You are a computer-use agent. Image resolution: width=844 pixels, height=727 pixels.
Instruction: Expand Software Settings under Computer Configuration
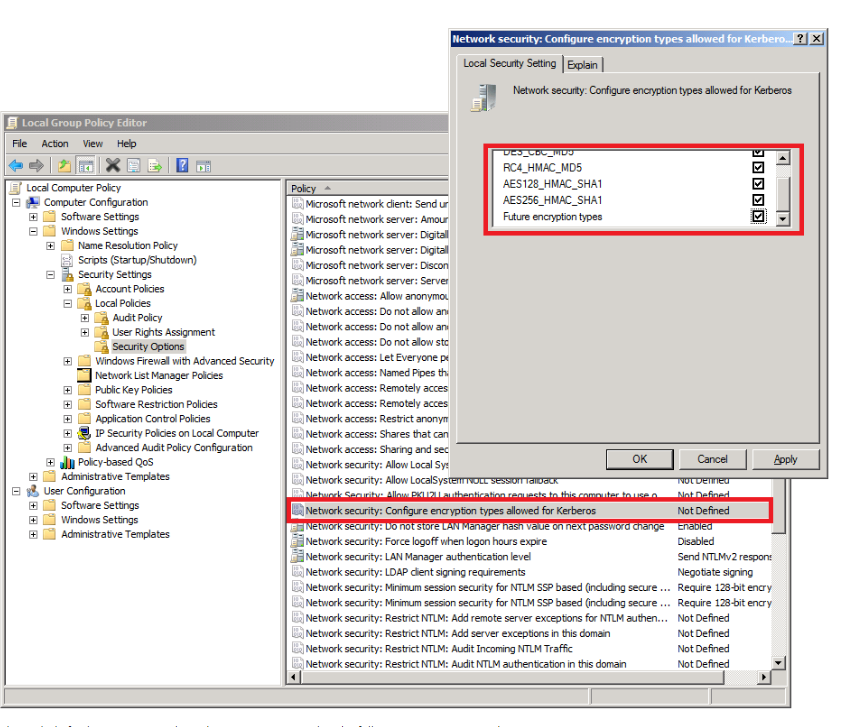[33, 217]
